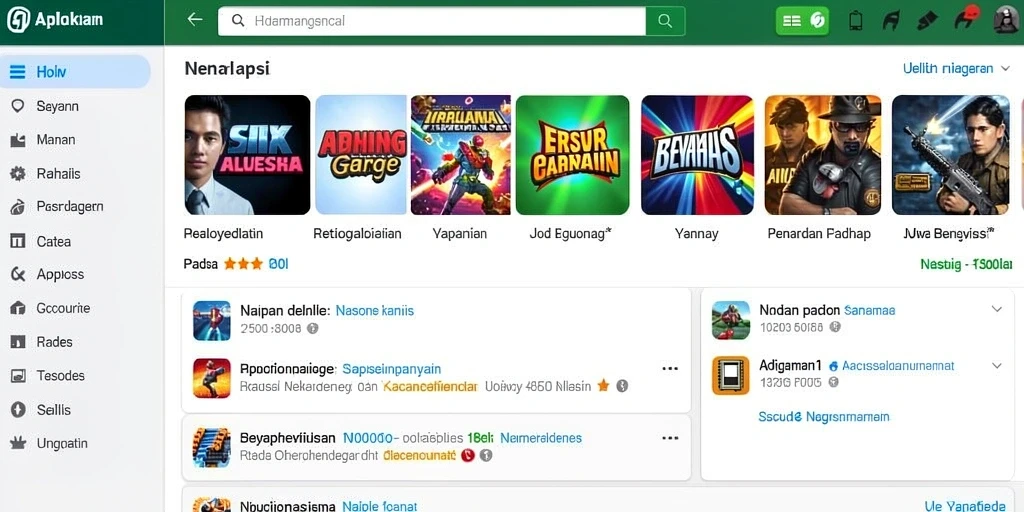Image resolution: width=1024 pixels, height=512 pixels.
Task: Click the search field Hdarnangsncal
Action: click(x=432, y=21)
